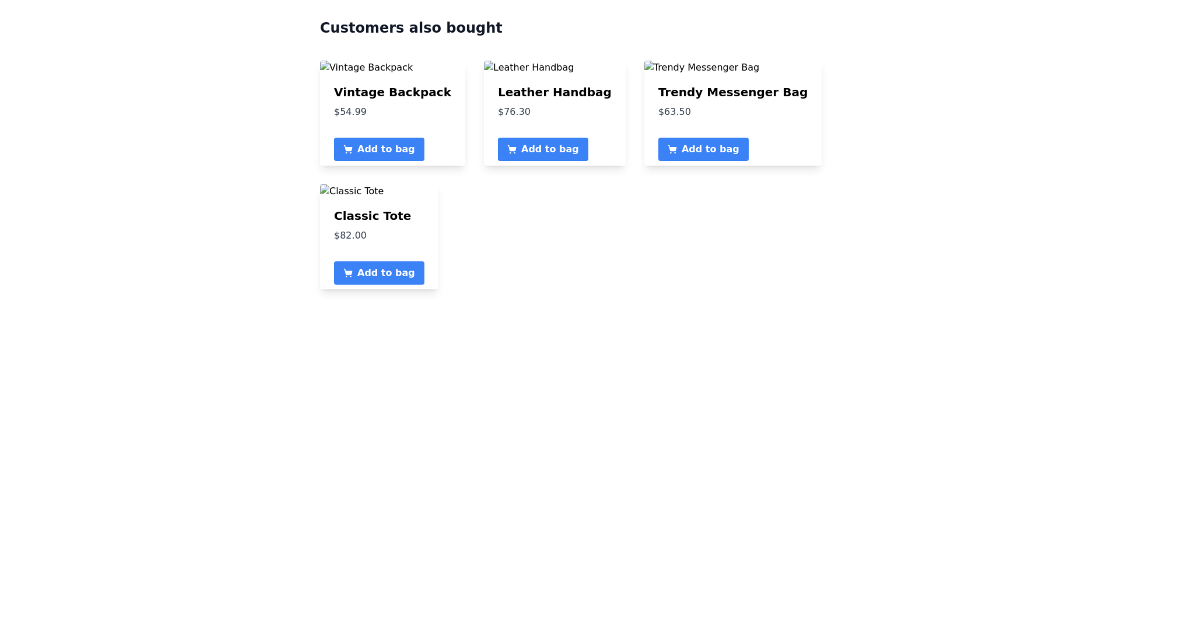Screen dimensions: 1200x630
Task: Add the Classic Tote to bag
Action: (379, 272)
